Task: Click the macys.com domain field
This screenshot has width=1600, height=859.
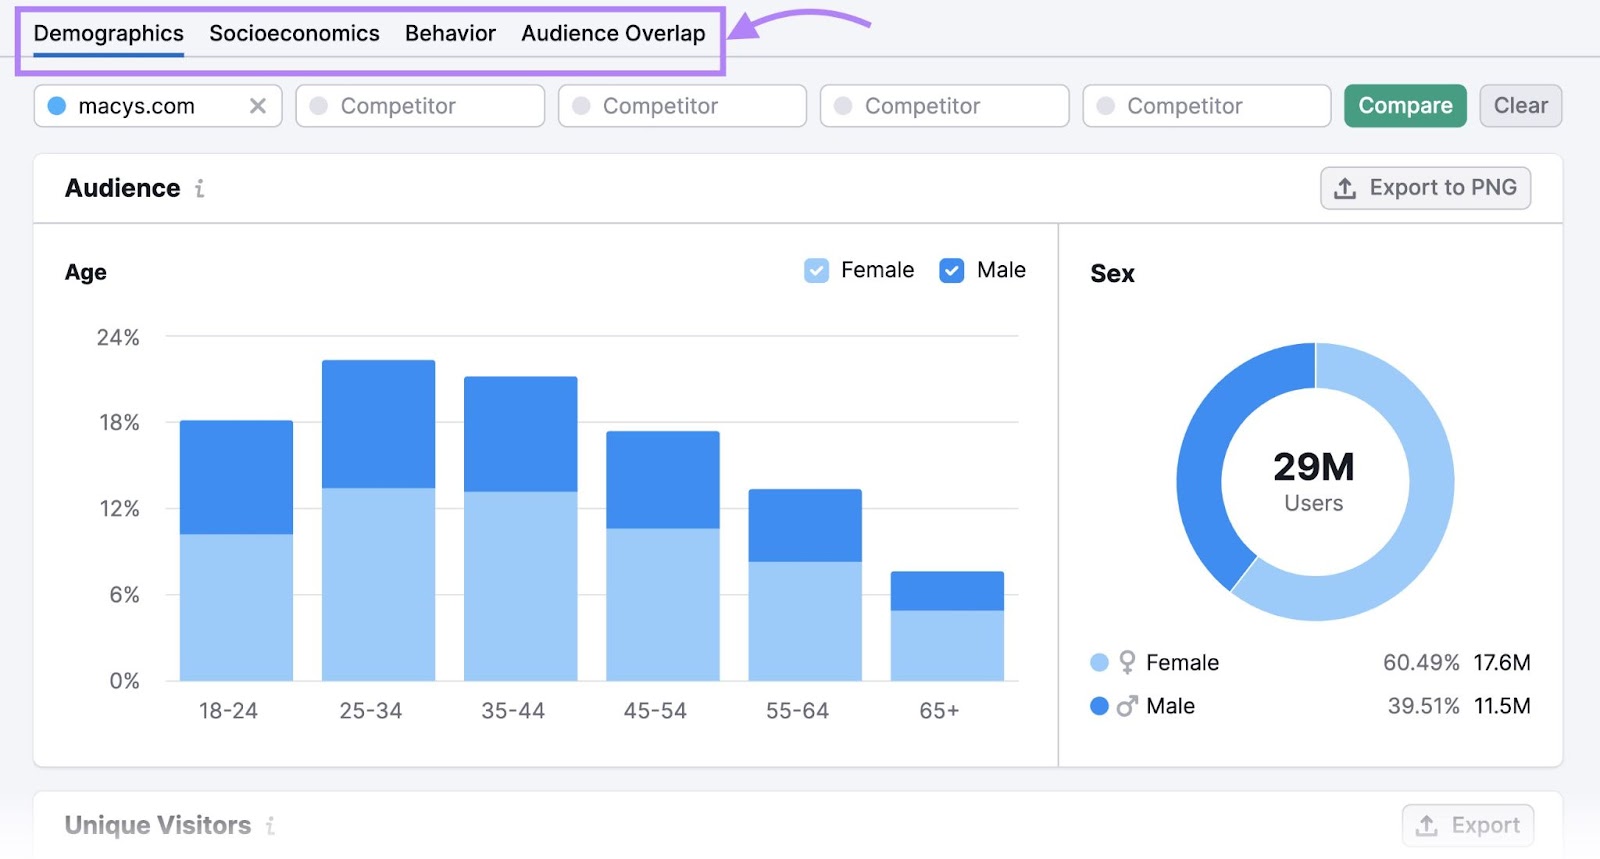Action: (x=158, y=106)
